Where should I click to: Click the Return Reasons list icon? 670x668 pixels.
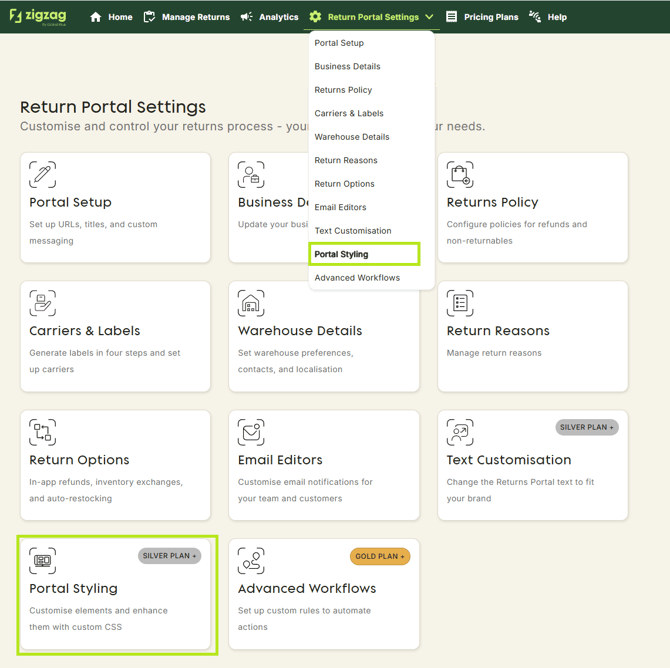click(460, 303)
